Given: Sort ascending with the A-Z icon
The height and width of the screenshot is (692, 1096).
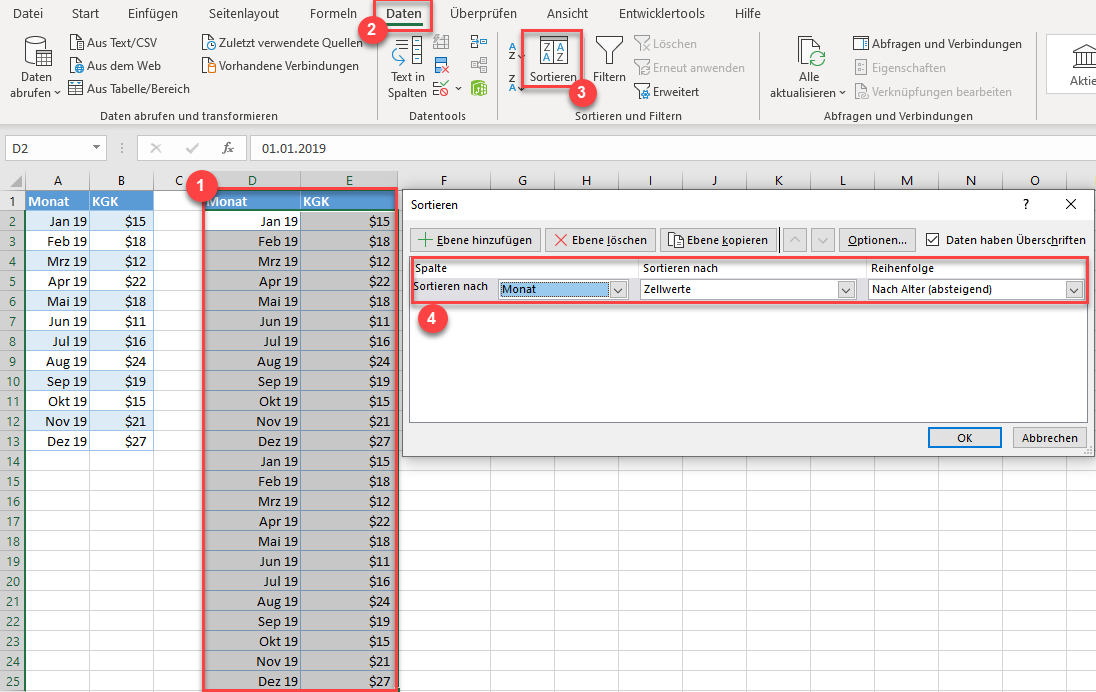Looking at the screenshot, I should coord(514,51).
